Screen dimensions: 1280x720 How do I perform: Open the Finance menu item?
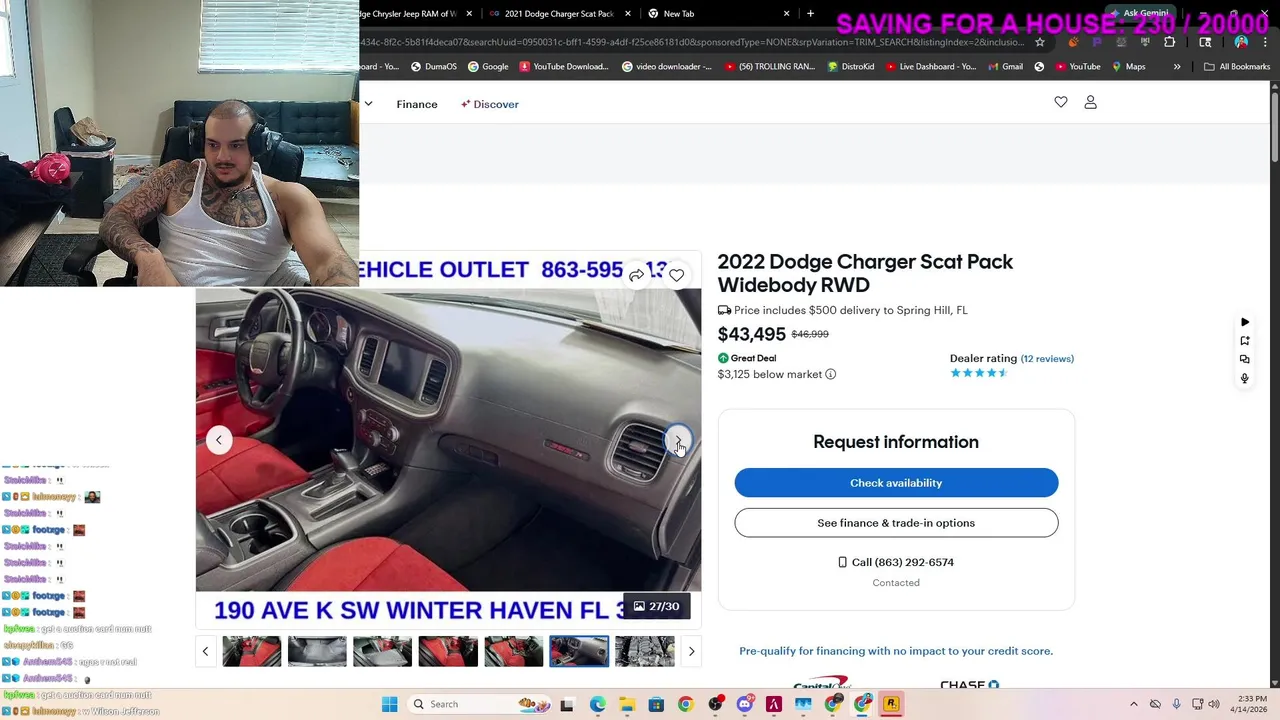pos(417,104)
